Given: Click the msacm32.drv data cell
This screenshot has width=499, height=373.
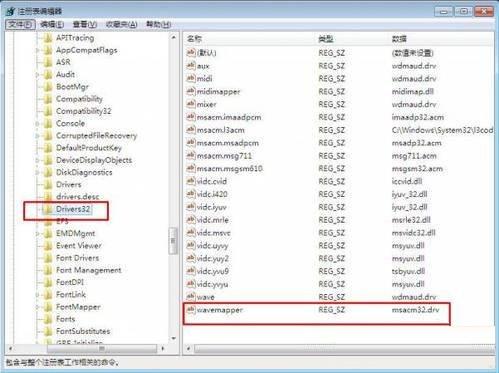Looking at the screenshot, I should [416, 310].
